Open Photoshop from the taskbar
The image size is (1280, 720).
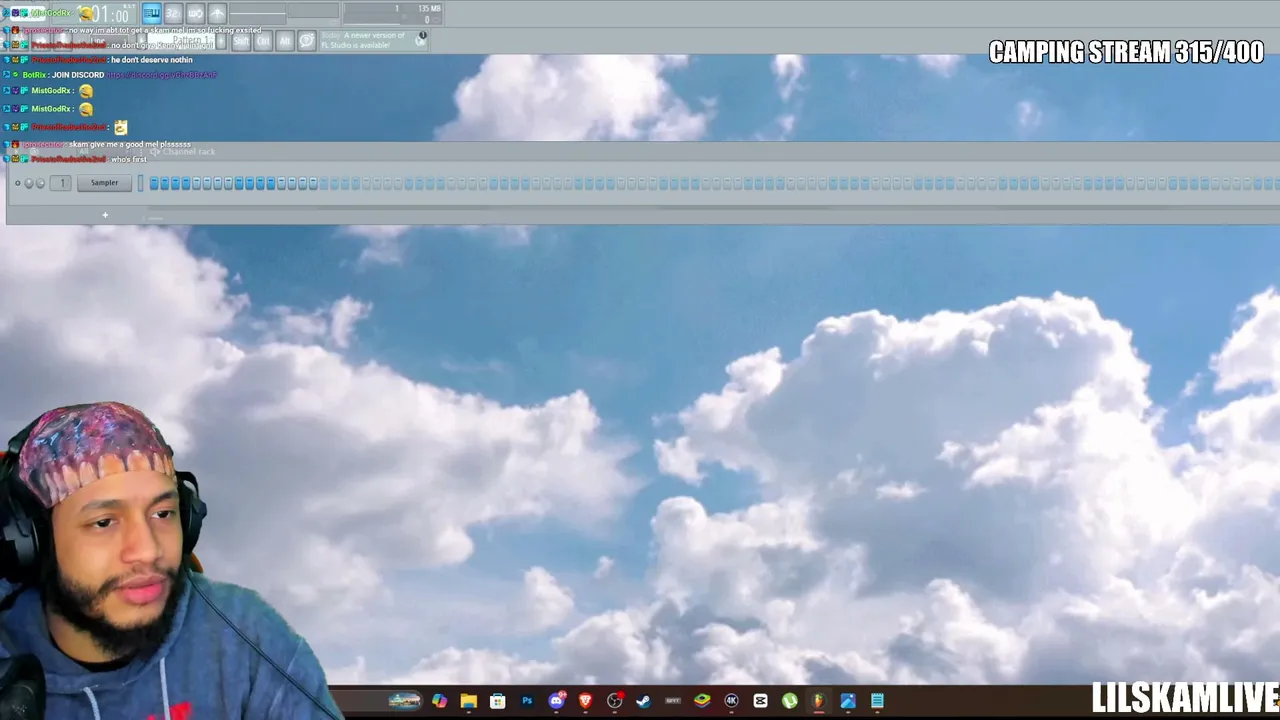coord(527,701)
